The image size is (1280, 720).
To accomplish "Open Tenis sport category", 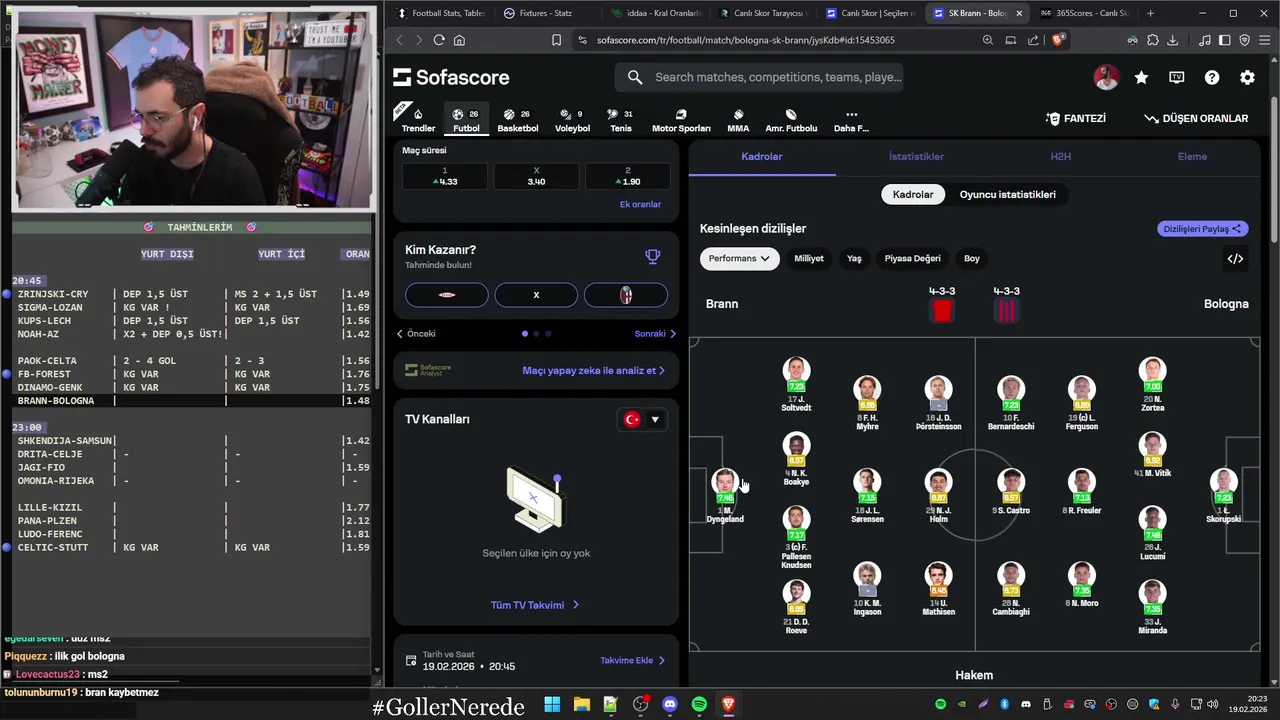I will click(x=621, y=120).
